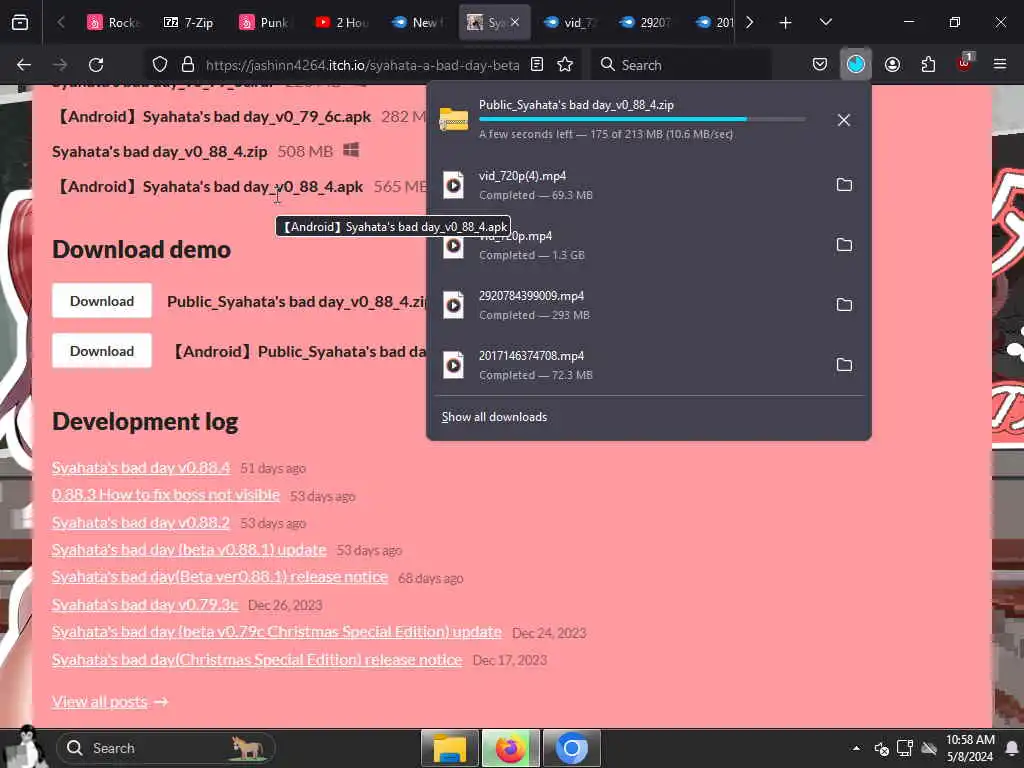
Task: Open the extensions puzzle icon
Action: (928, 65)
